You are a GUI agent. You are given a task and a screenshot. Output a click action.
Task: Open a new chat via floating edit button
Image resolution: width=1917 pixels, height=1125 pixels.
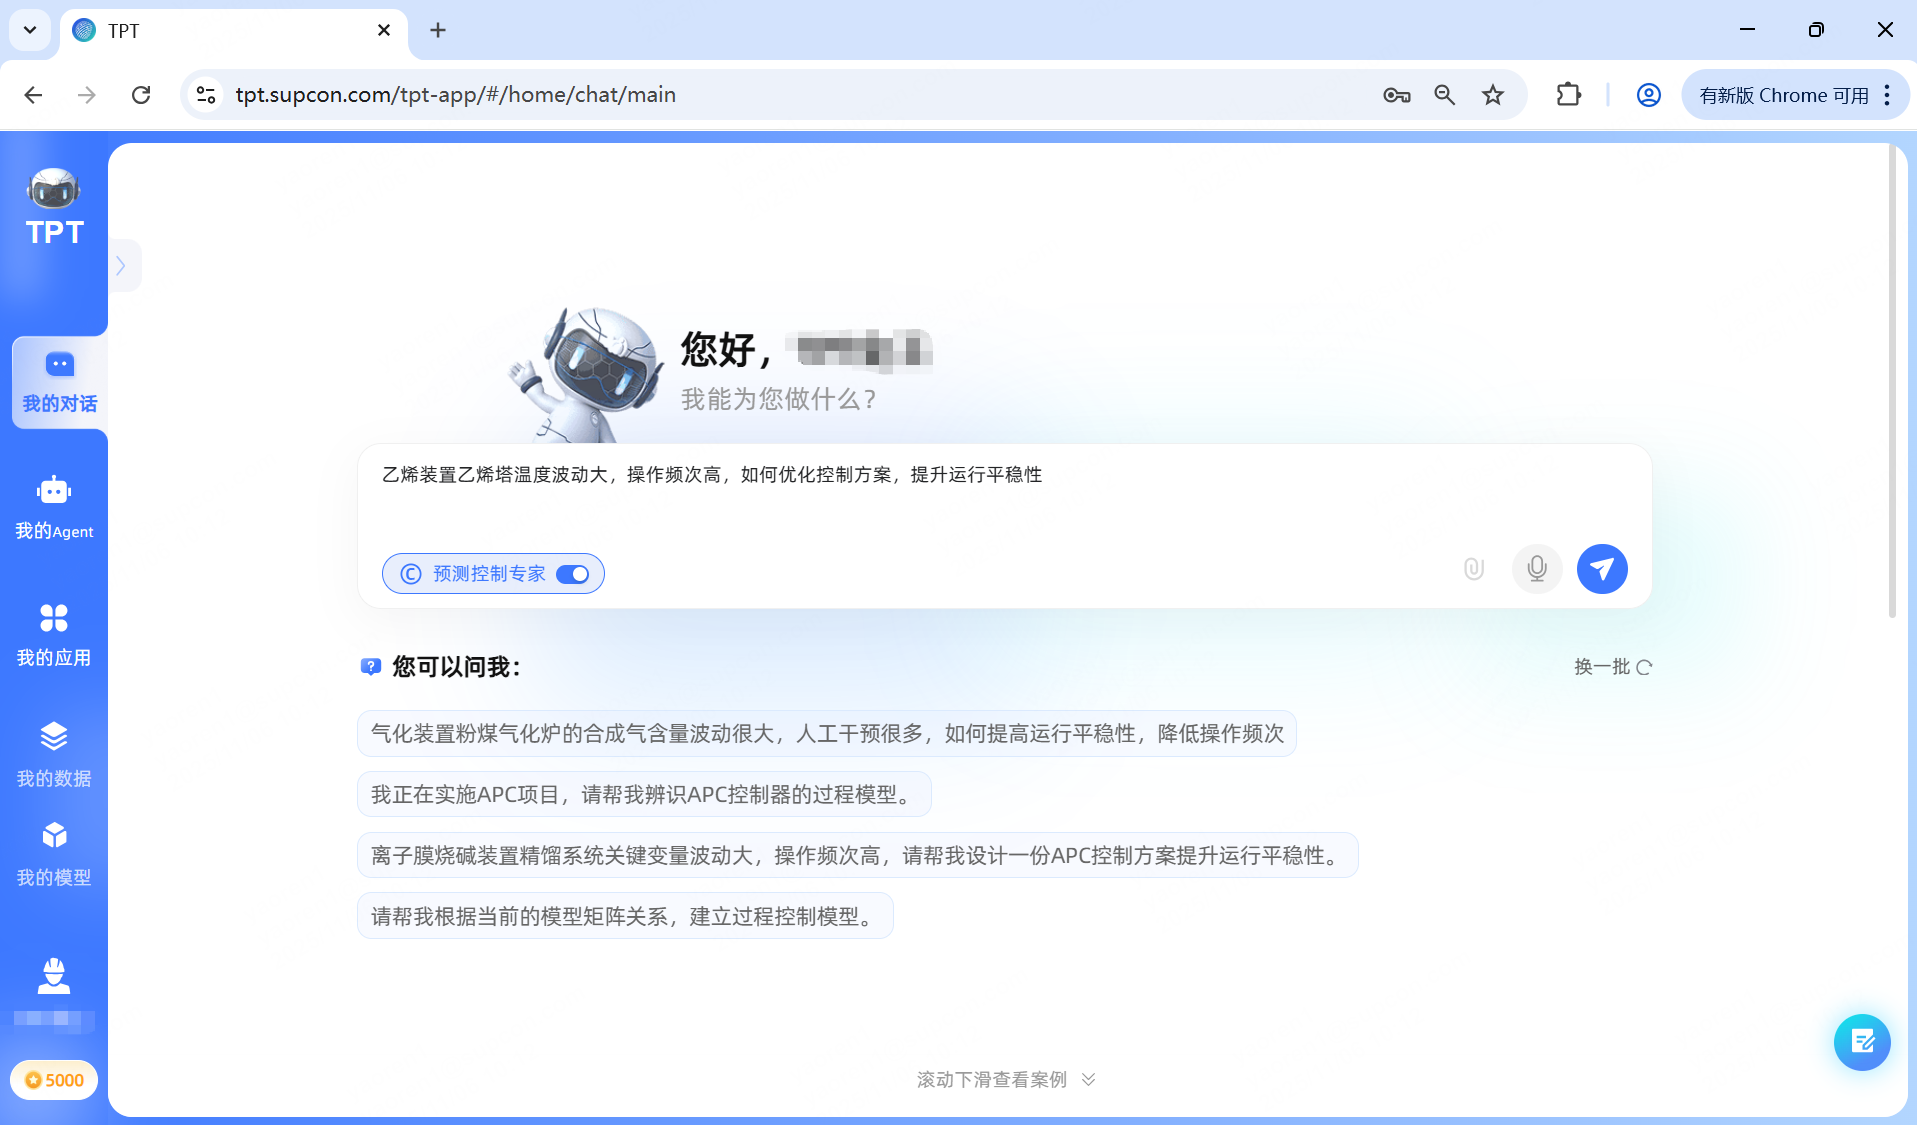coord(1862,1042)
